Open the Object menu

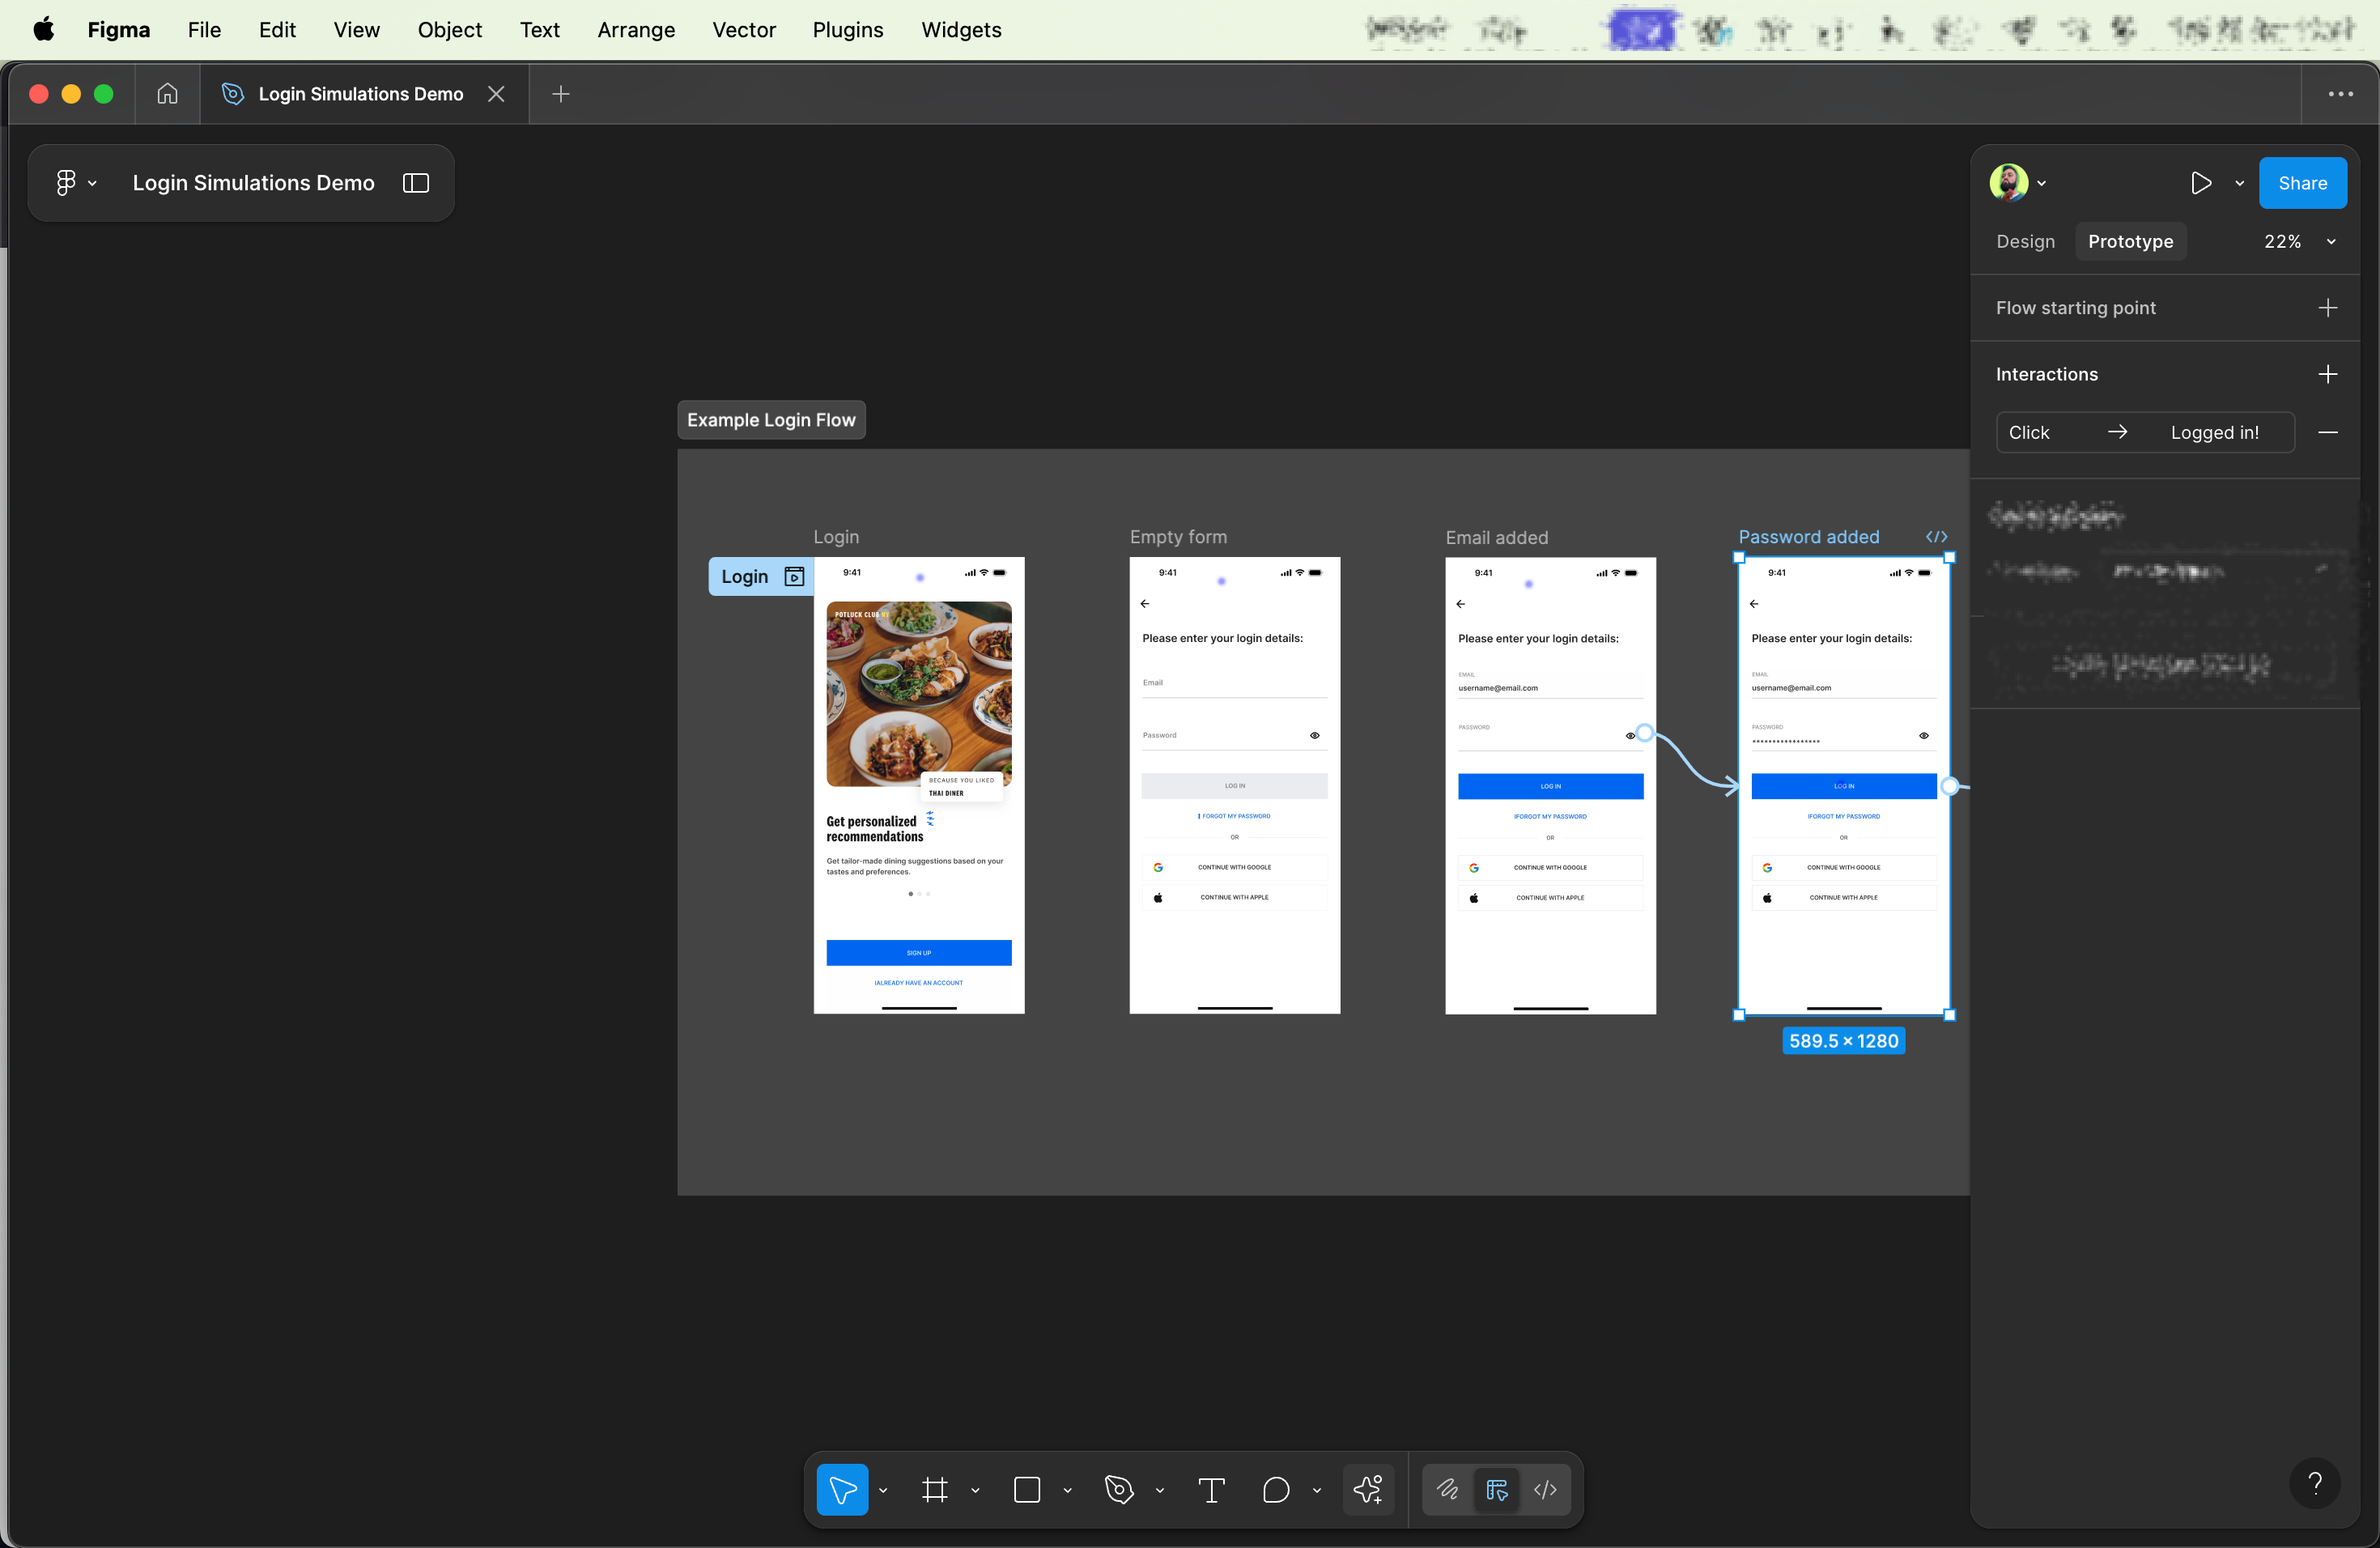coord(449,29)
